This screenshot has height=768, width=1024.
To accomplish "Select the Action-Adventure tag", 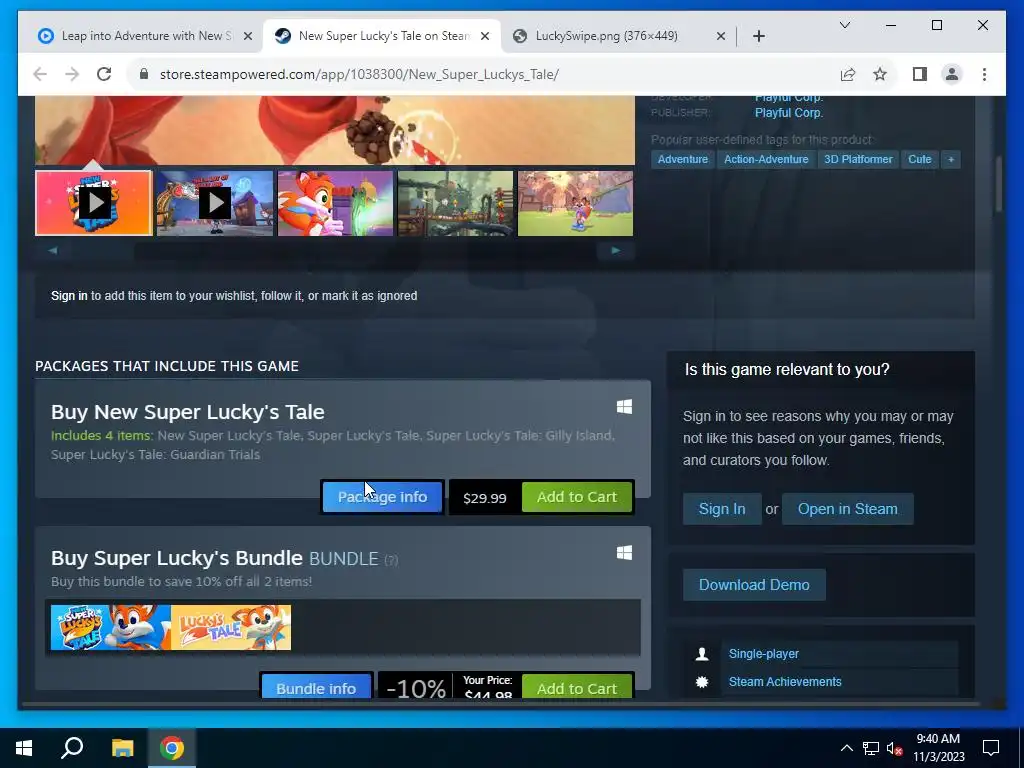I will [x=766, y=159].
